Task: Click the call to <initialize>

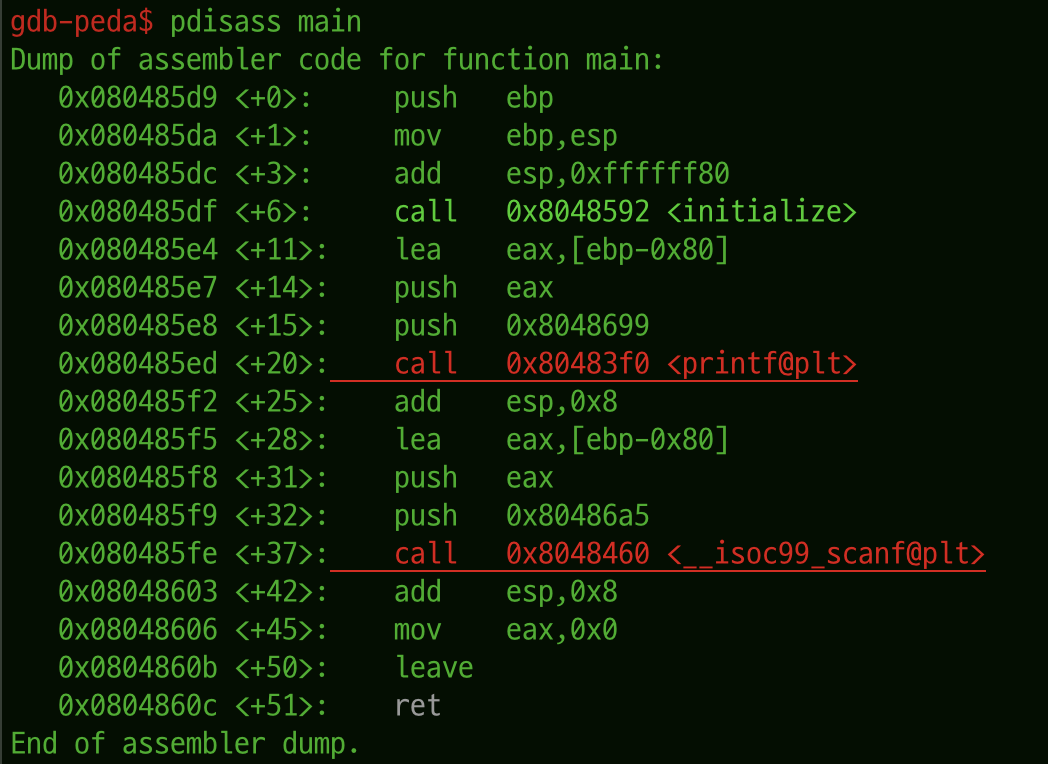Action: click(625, 212)
